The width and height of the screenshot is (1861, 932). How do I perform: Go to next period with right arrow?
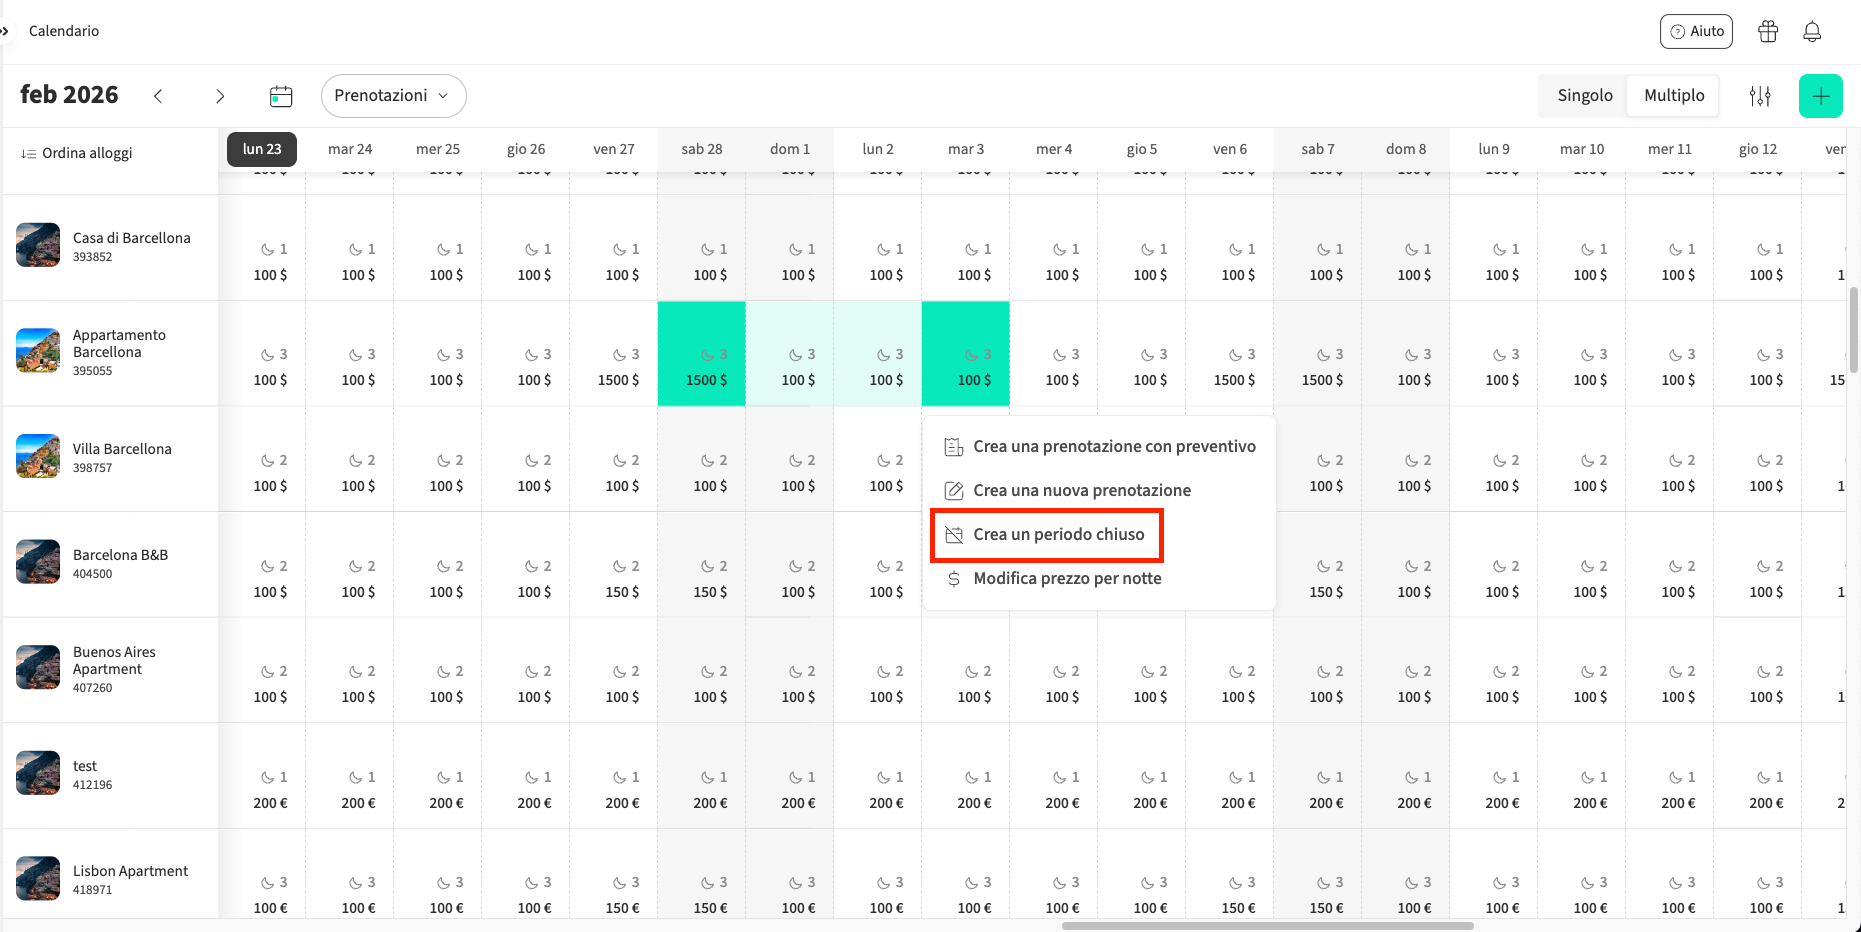pos(220,96)
